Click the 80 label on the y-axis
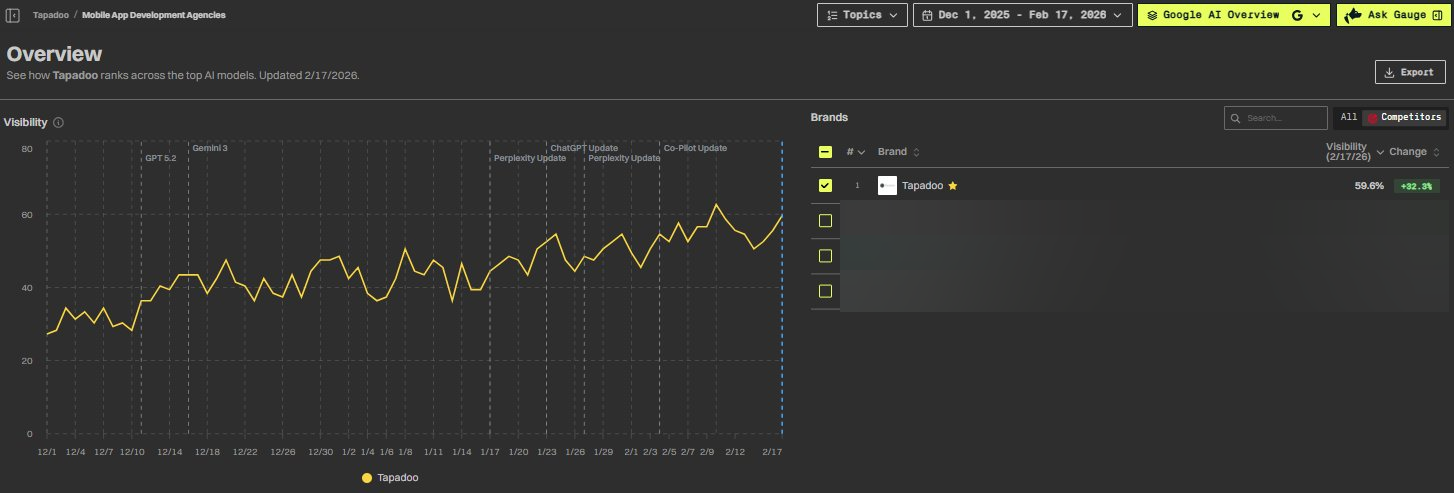Viewport: 1454px width, 493px height. [x=28, y=149]
